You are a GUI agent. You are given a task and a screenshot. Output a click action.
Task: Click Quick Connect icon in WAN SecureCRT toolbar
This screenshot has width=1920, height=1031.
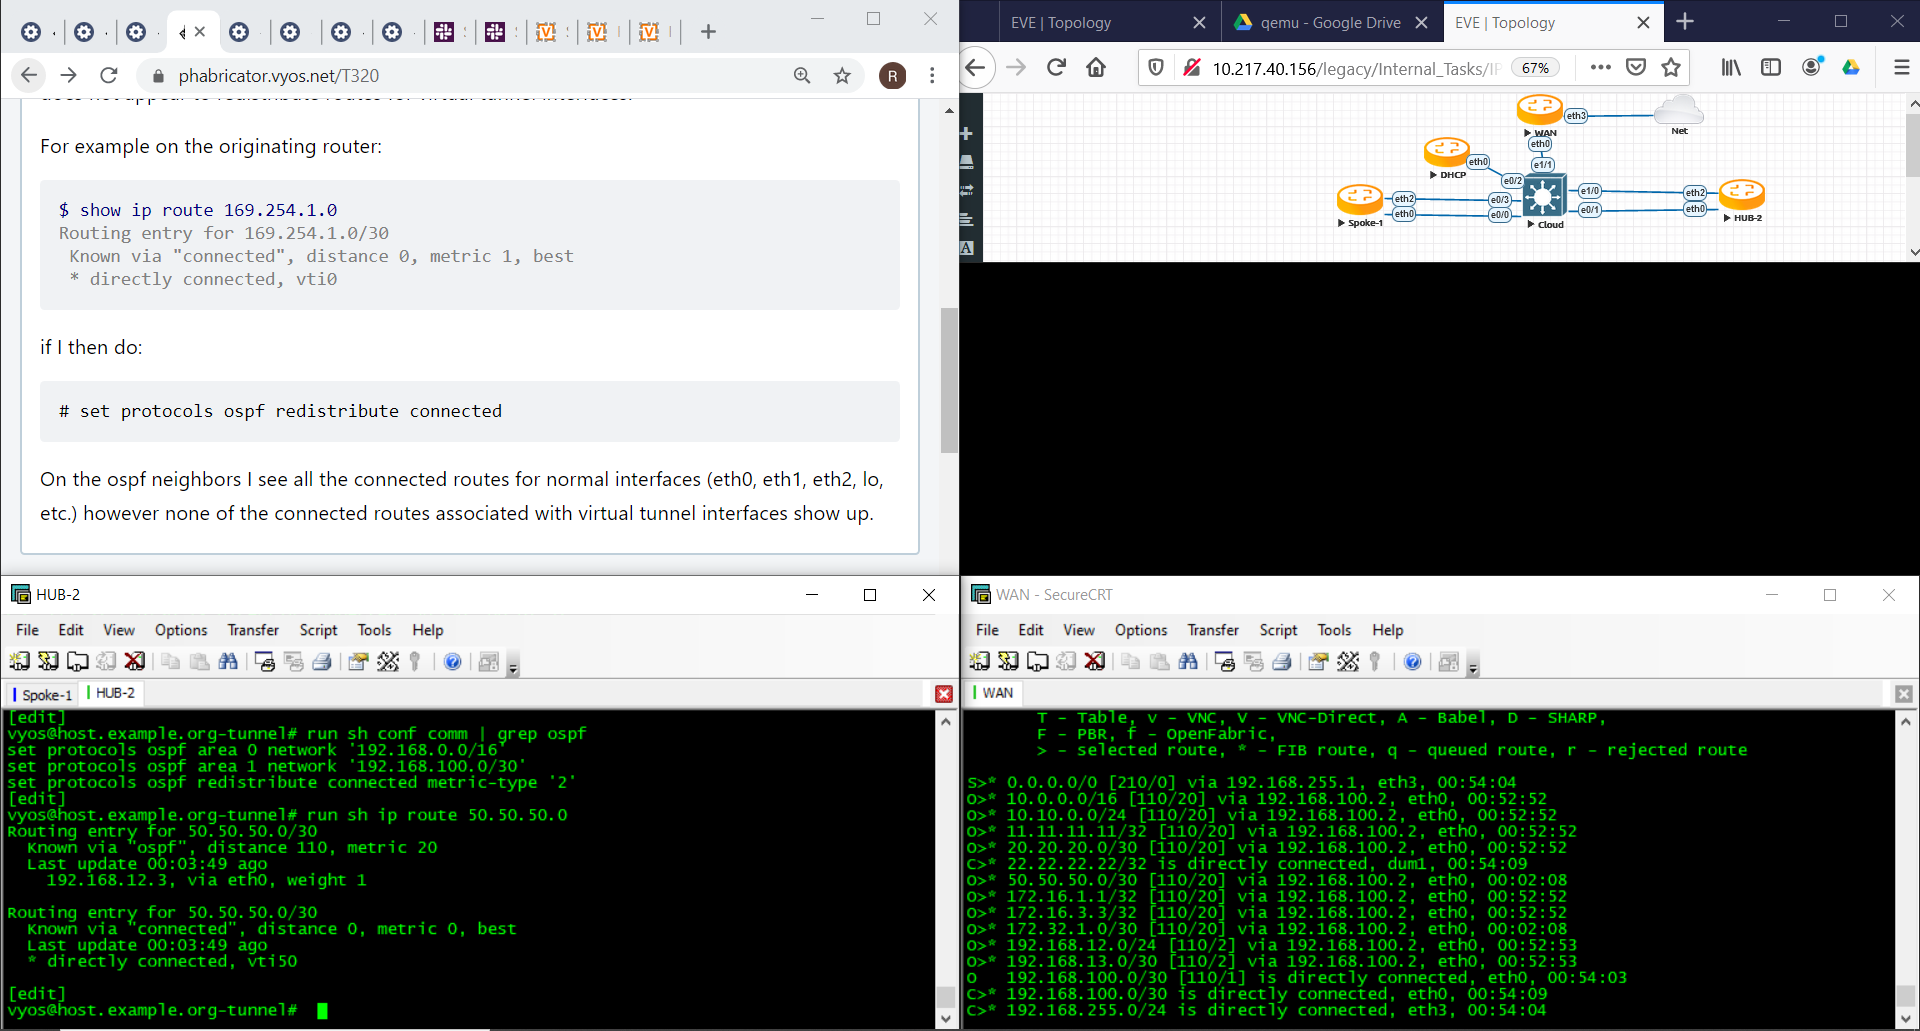[1008, 661]
